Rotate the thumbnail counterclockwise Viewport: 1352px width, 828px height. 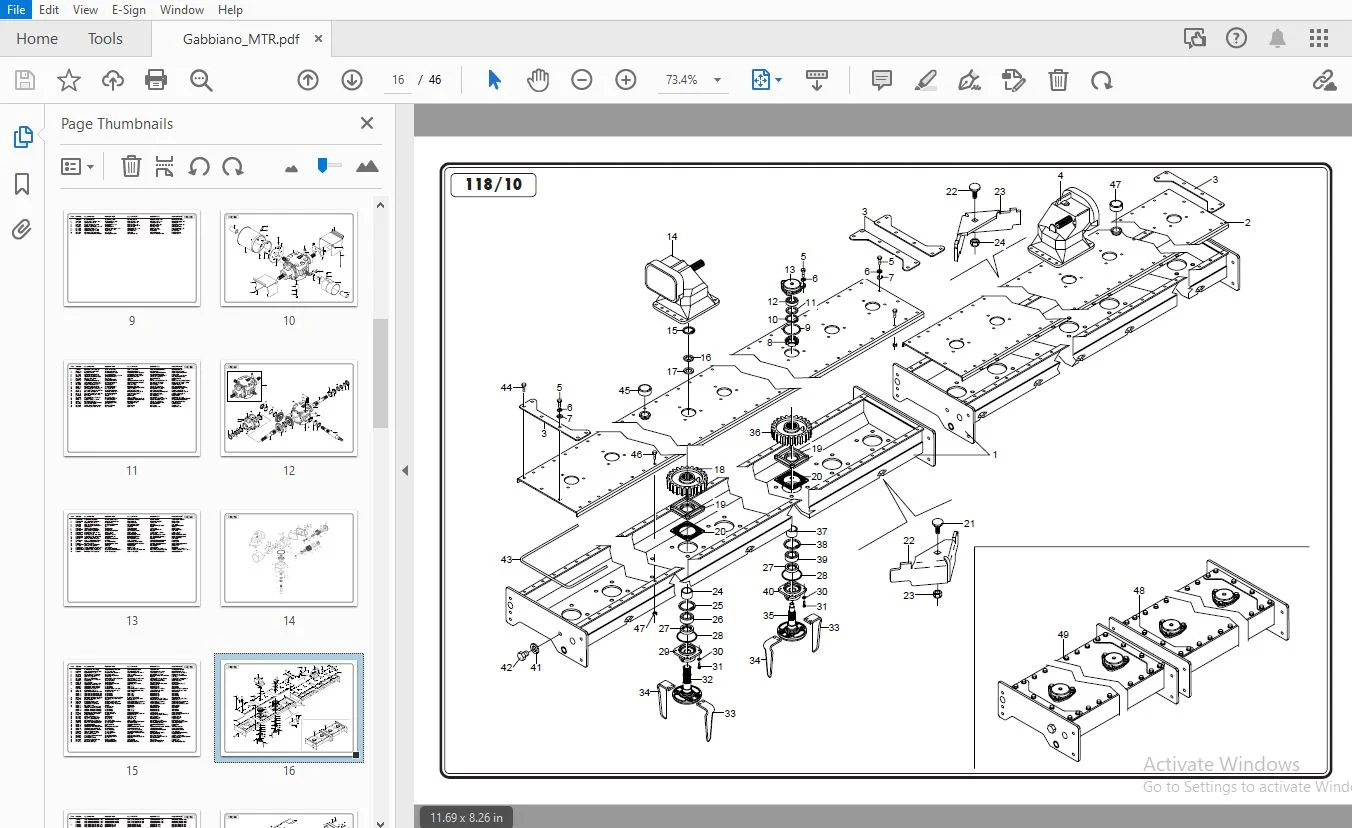point(199,167)
